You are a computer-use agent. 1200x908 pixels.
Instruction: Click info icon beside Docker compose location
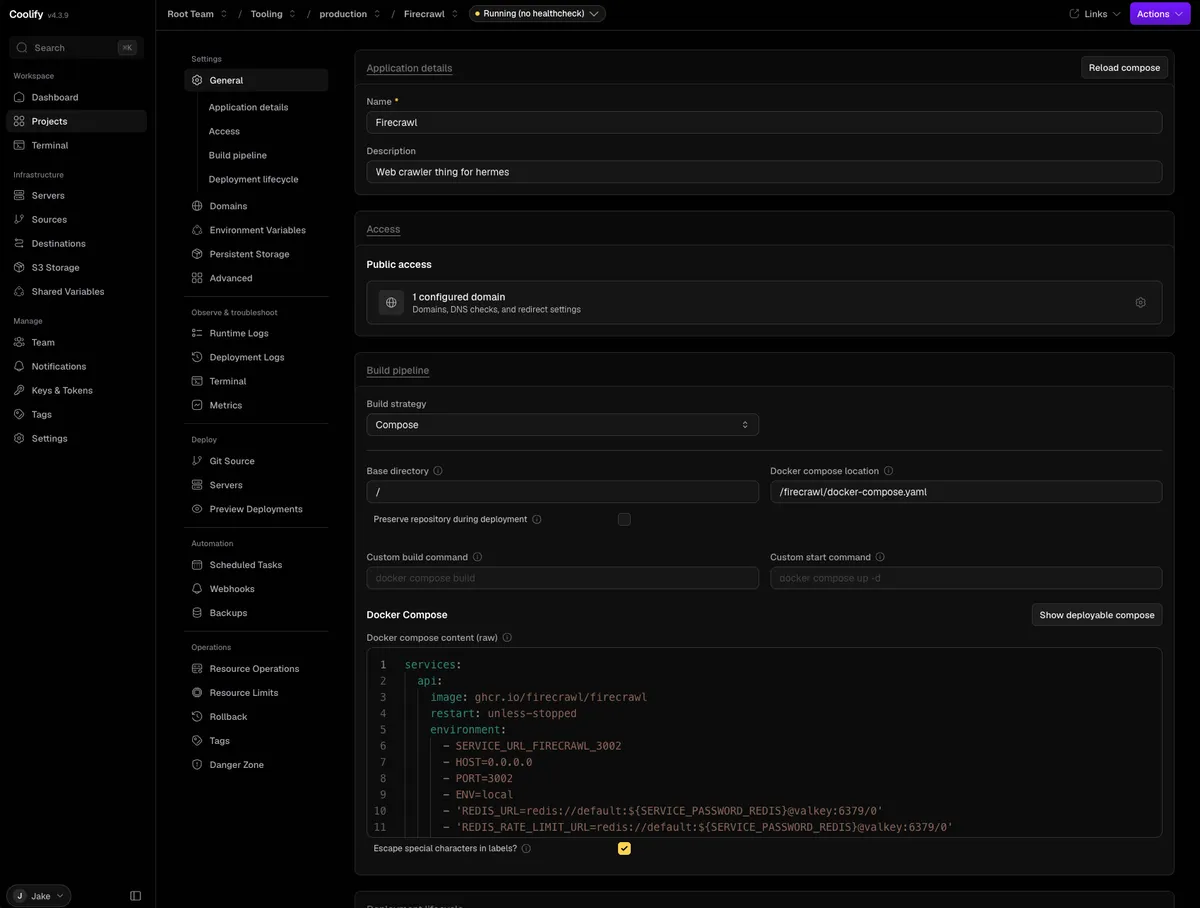click(x=888, y=471)
